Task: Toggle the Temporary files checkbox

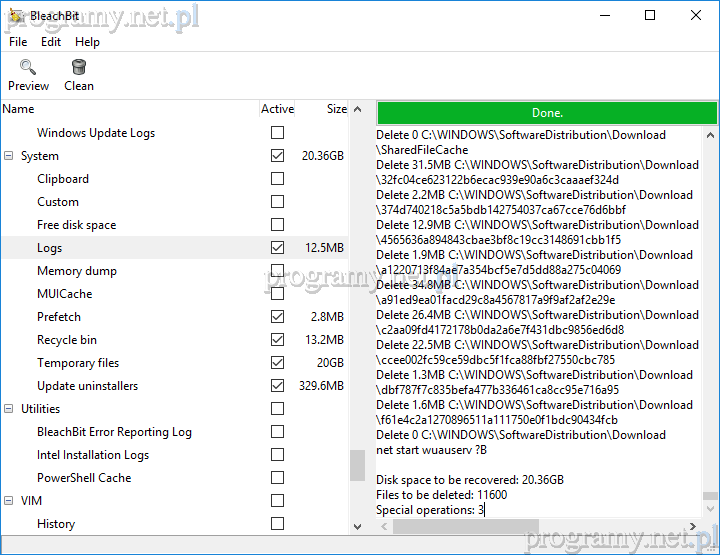Action: [277, 363]
